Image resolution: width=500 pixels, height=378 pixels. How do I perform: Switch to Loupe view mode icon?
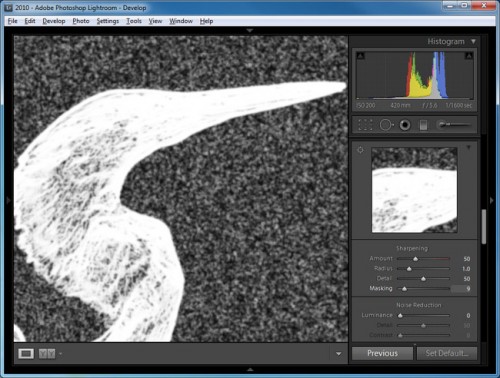(x=26, y=354)
